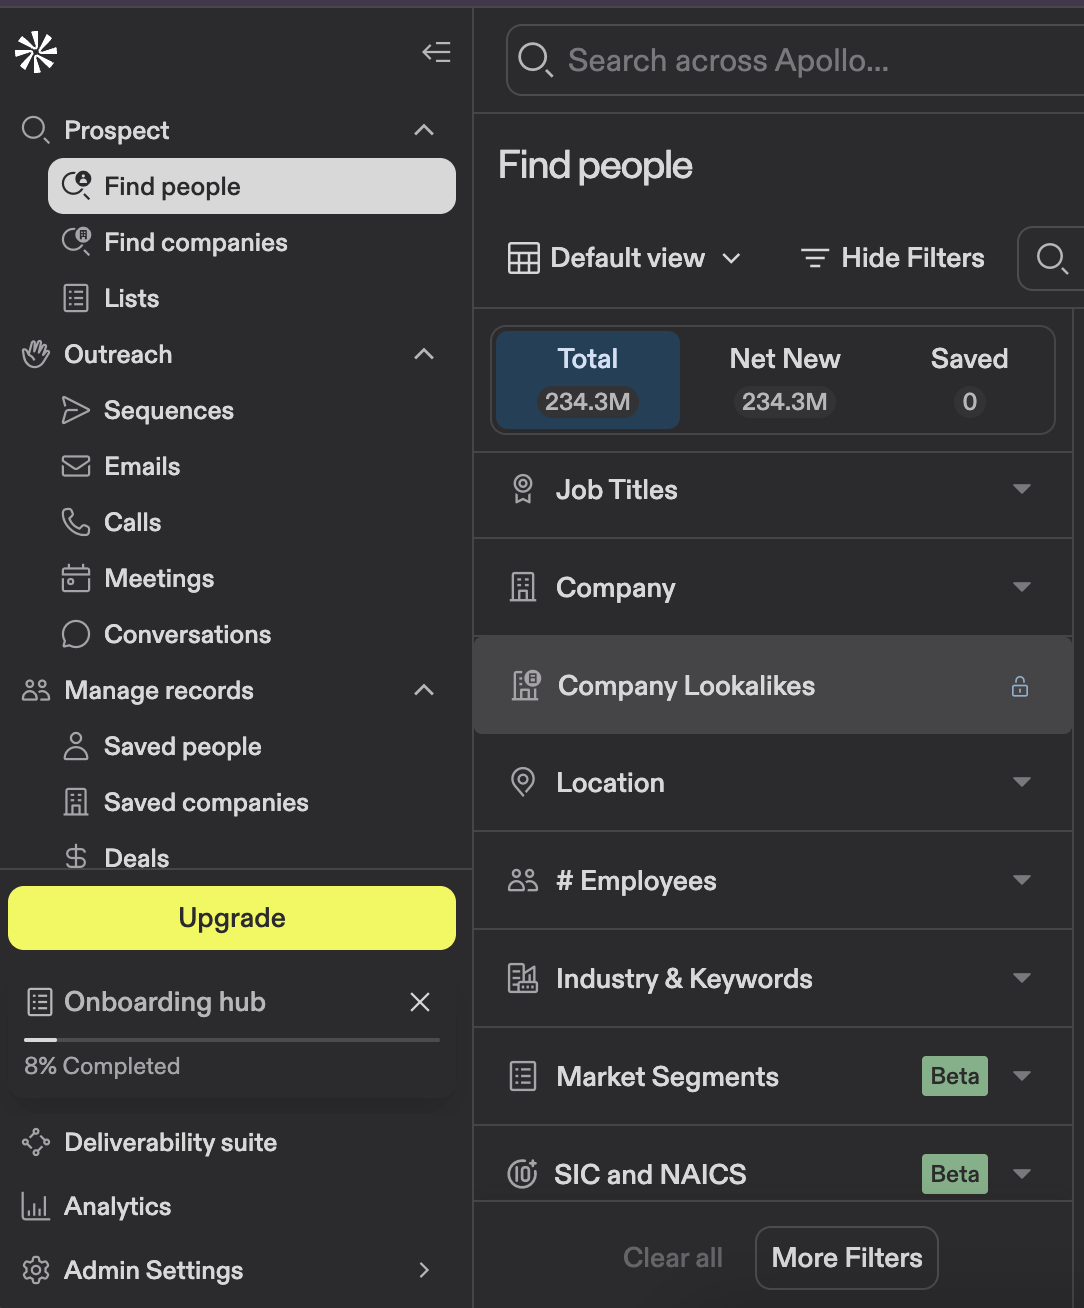Click the Deals dollar icon
This screenshot has height=1308, width=1084.
(x=76, y=857)
